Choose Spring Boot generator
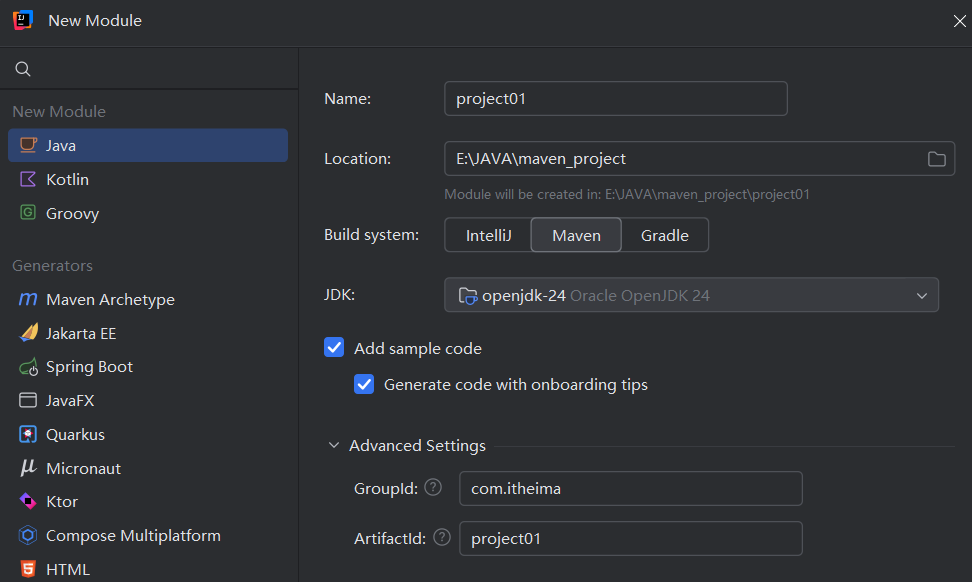Viewport: 972px width, 582px height. (148, 367)
